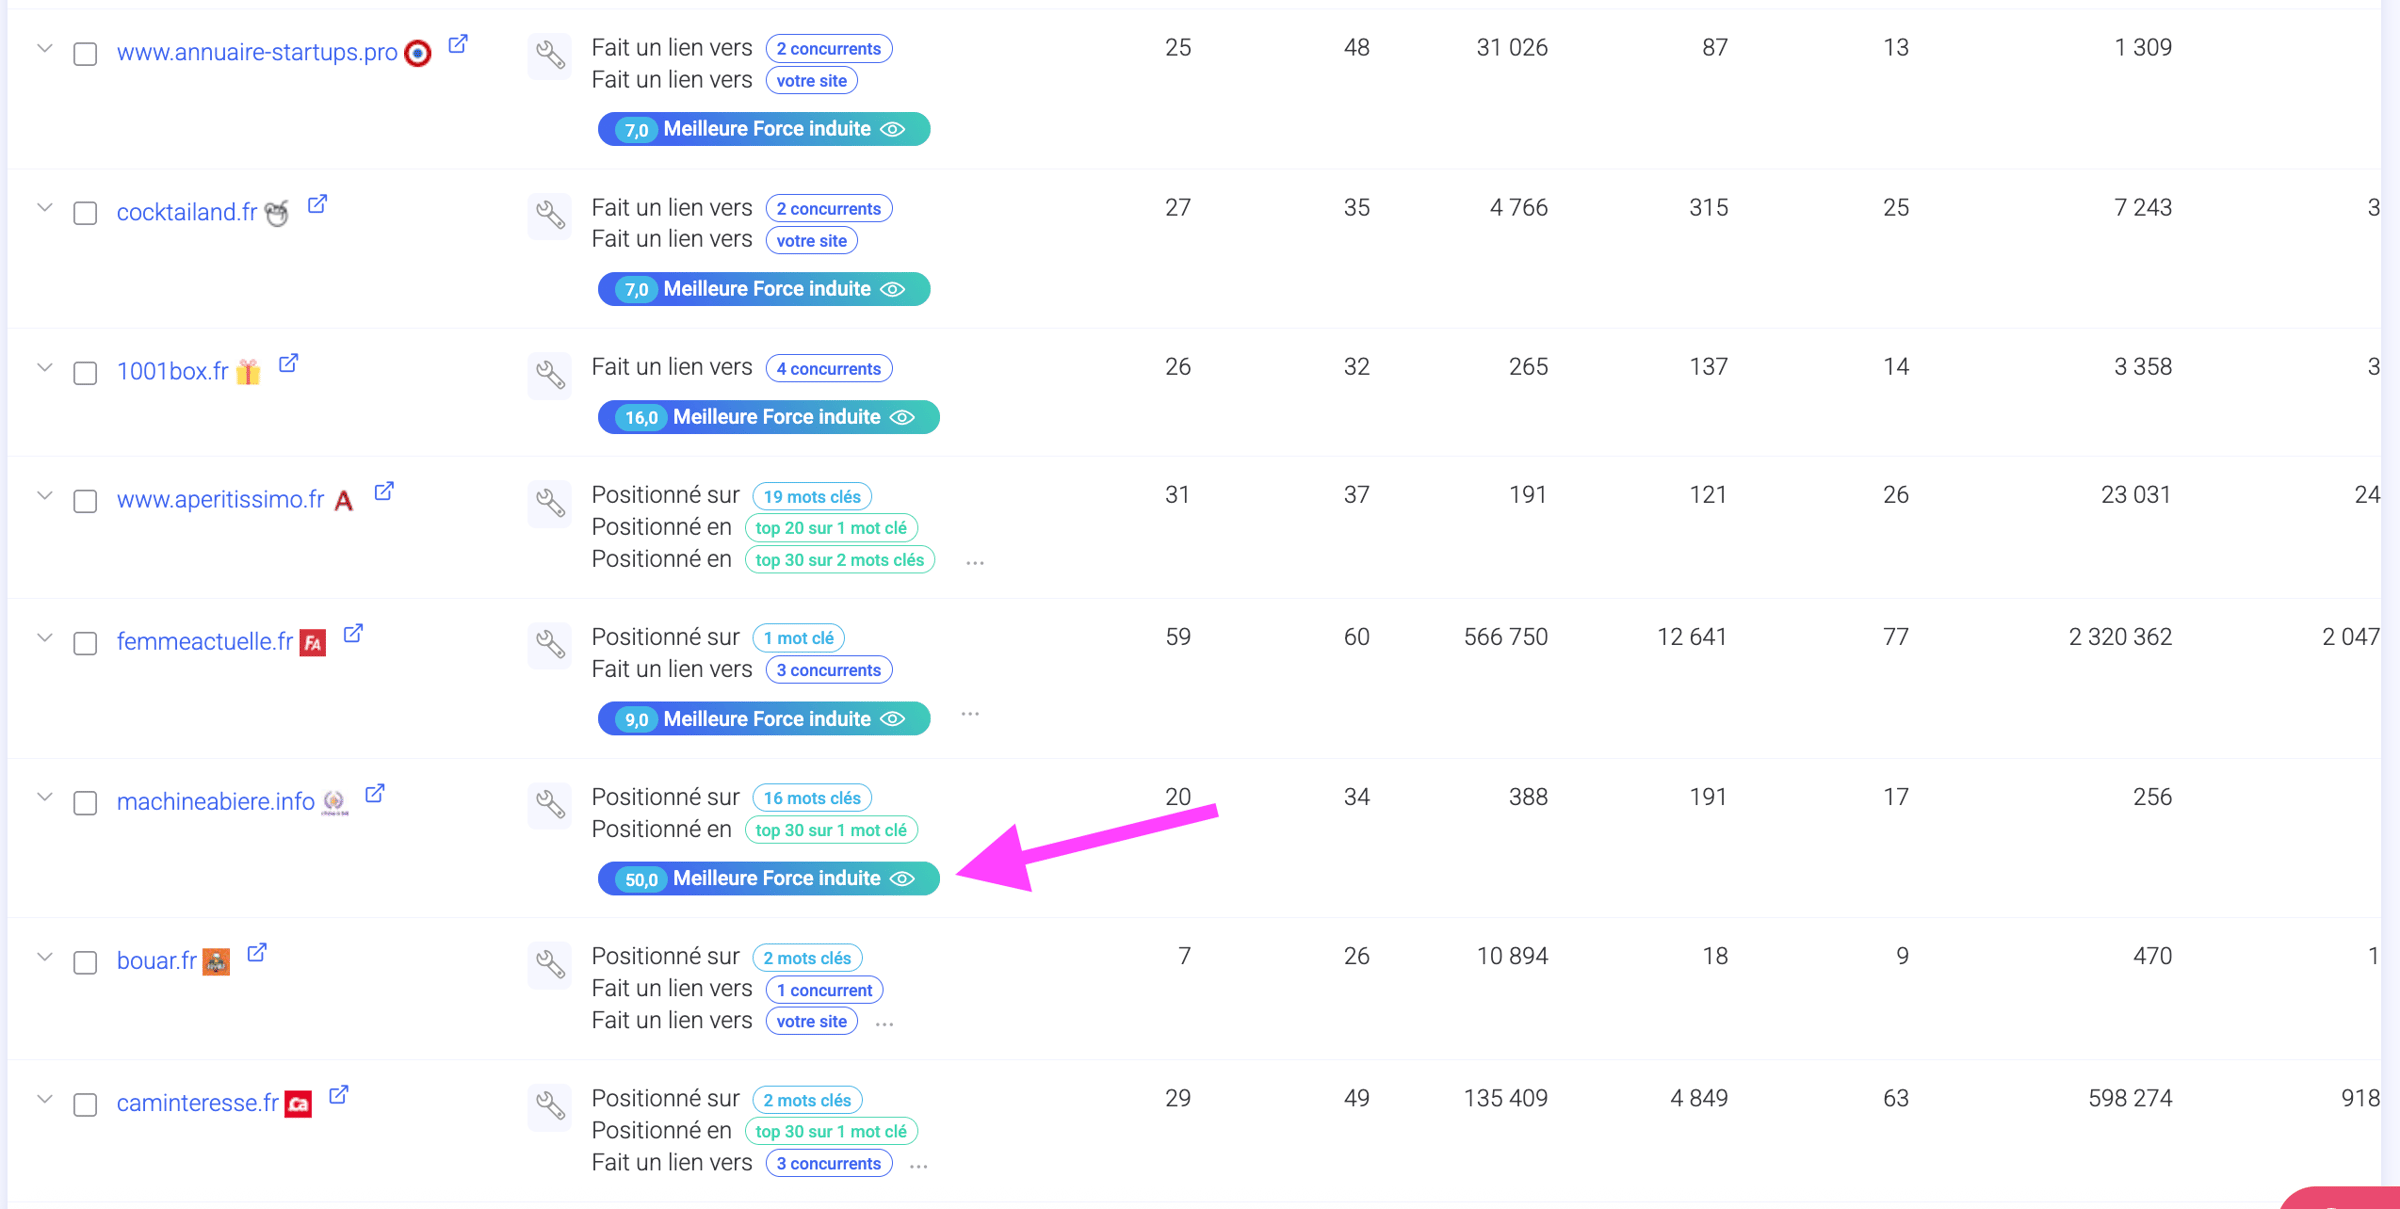Screen dimensions: 2400x1209
Task: Open external link icon next to bouar.fr
Action: coord(257,953)
